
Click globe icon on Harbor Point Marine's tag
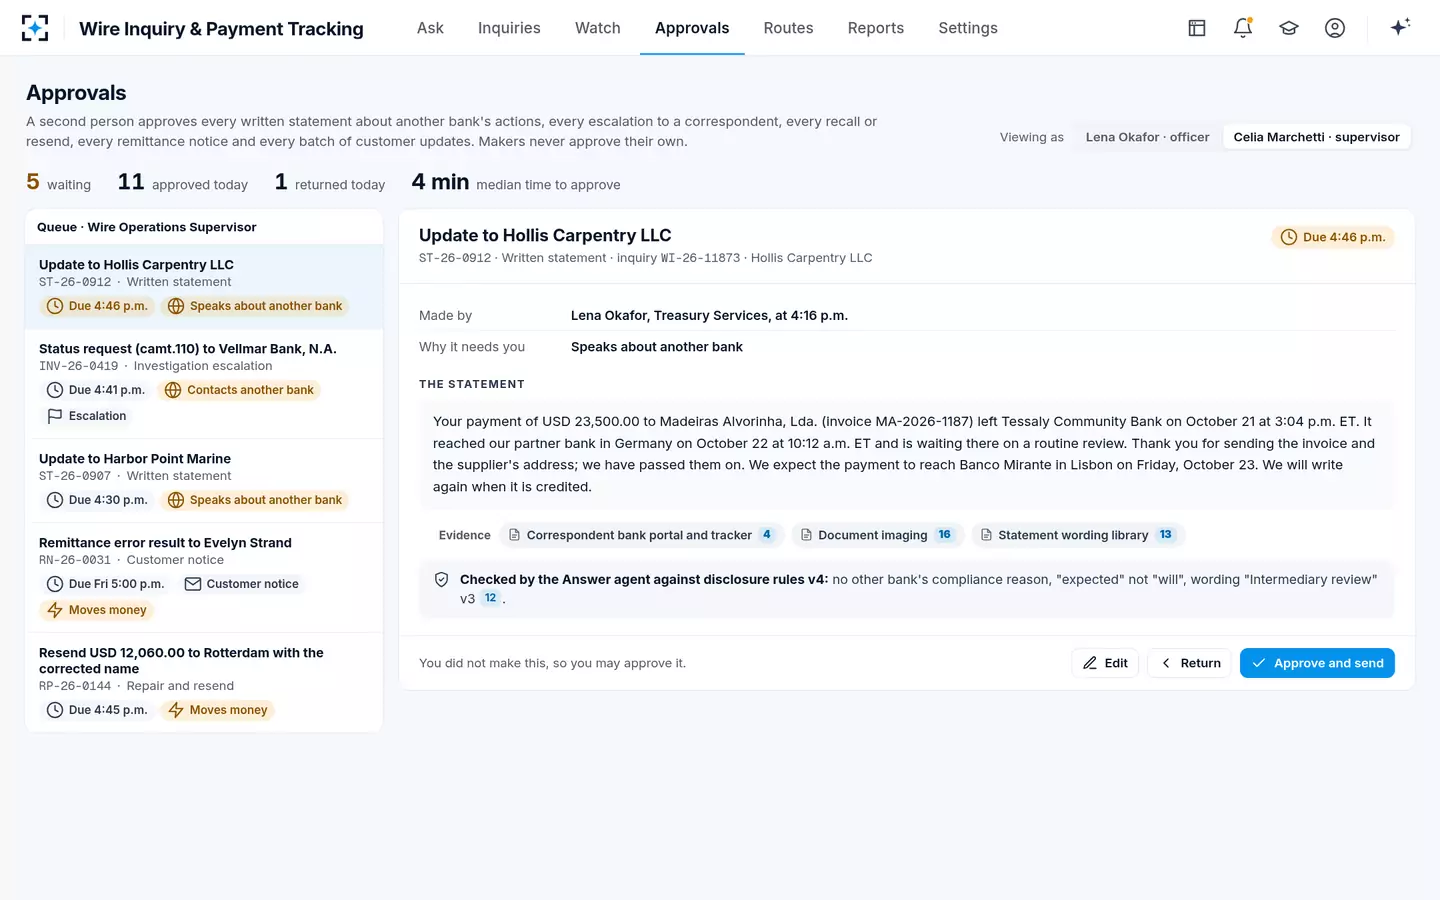click(176, 500)
